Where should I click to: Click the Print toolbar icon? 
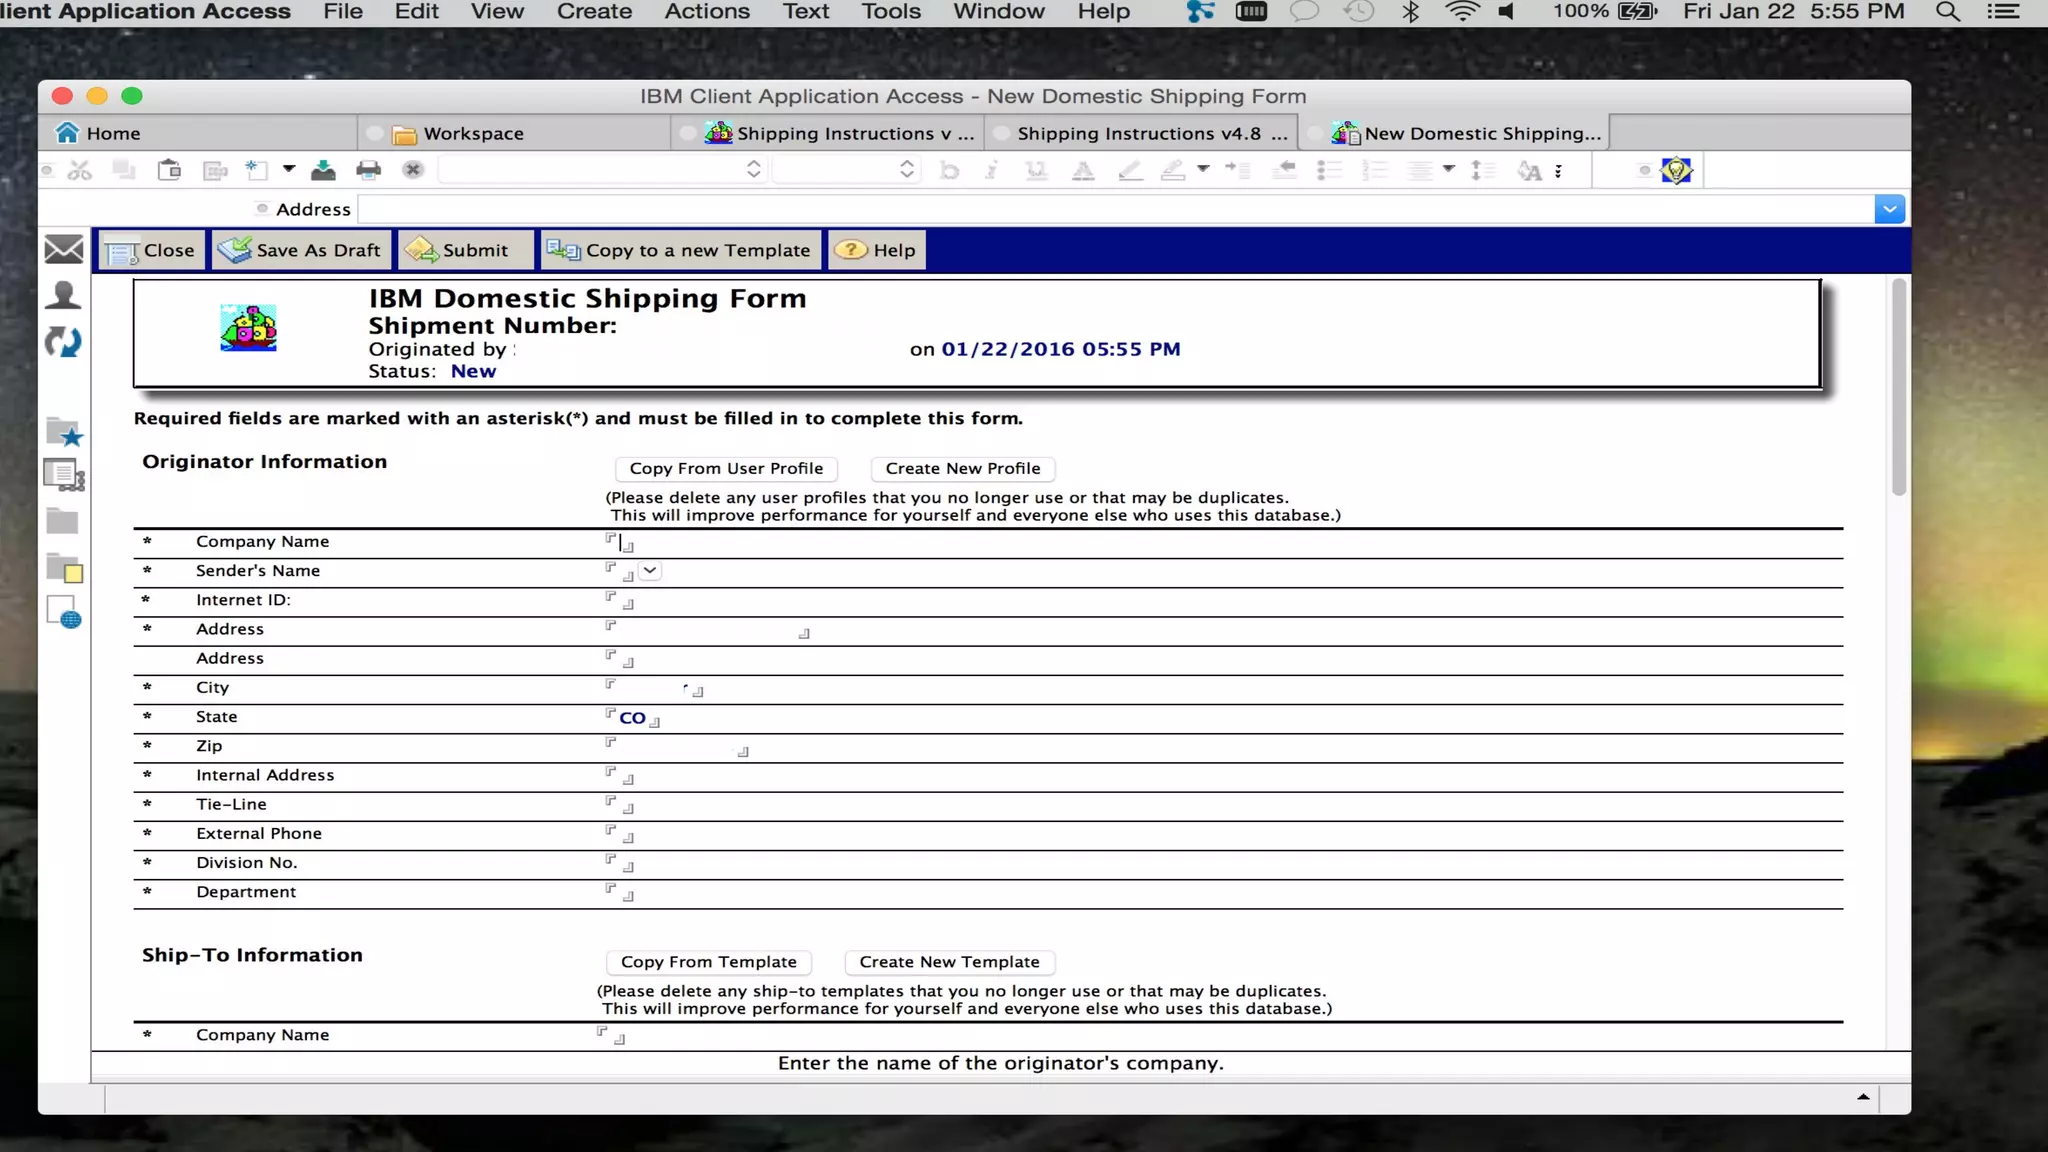[x=368, y=170]
